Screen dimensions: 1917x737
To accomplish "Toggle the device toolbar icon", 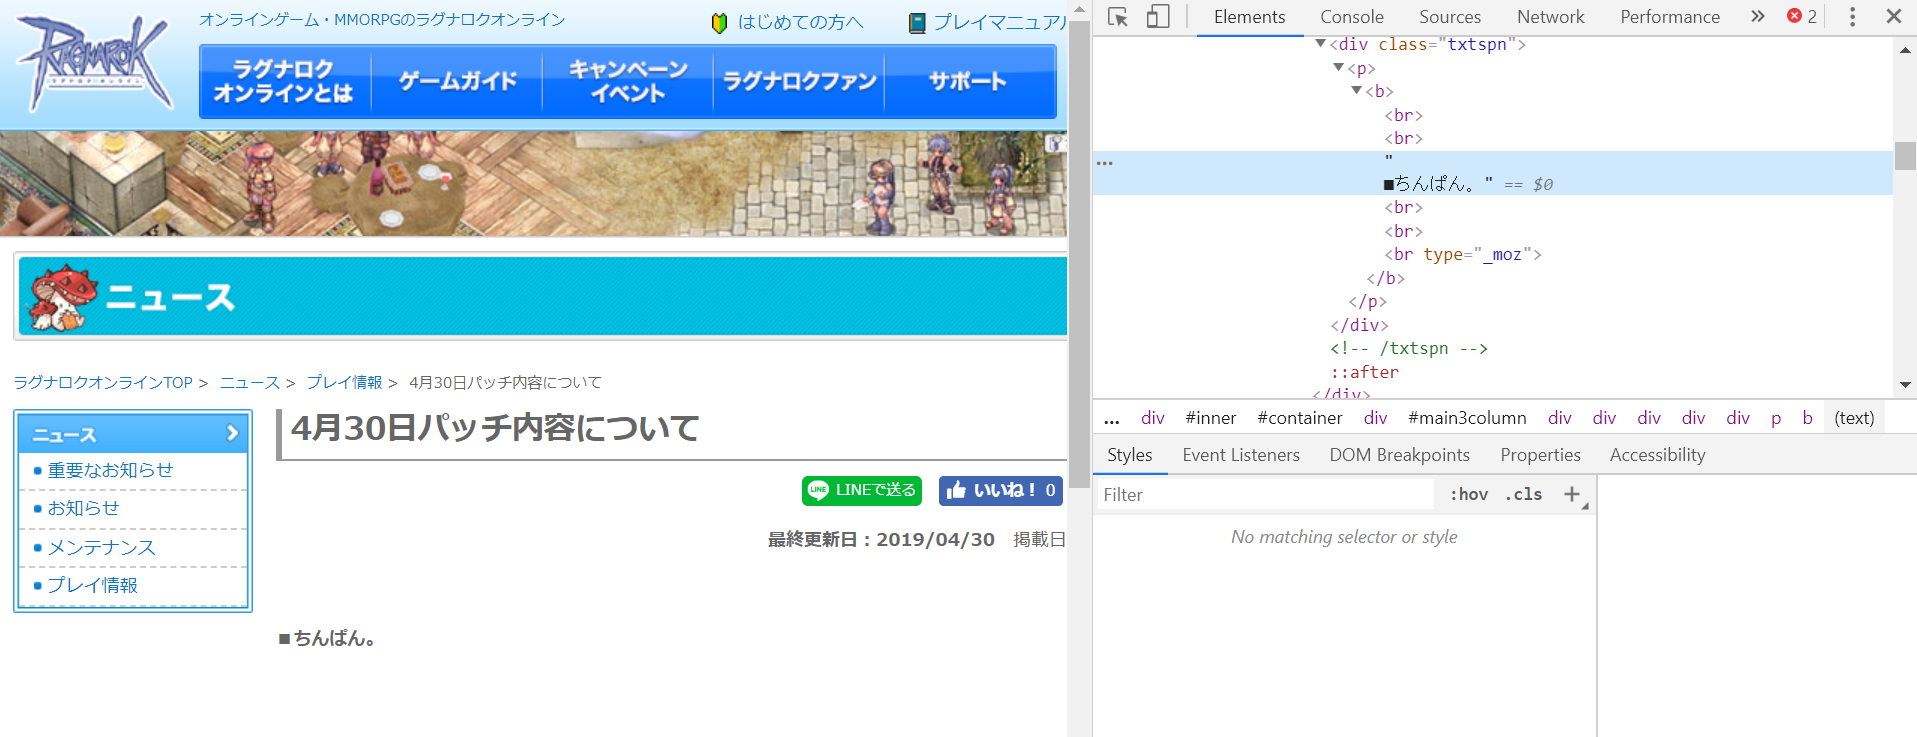I will (1157, 17).
